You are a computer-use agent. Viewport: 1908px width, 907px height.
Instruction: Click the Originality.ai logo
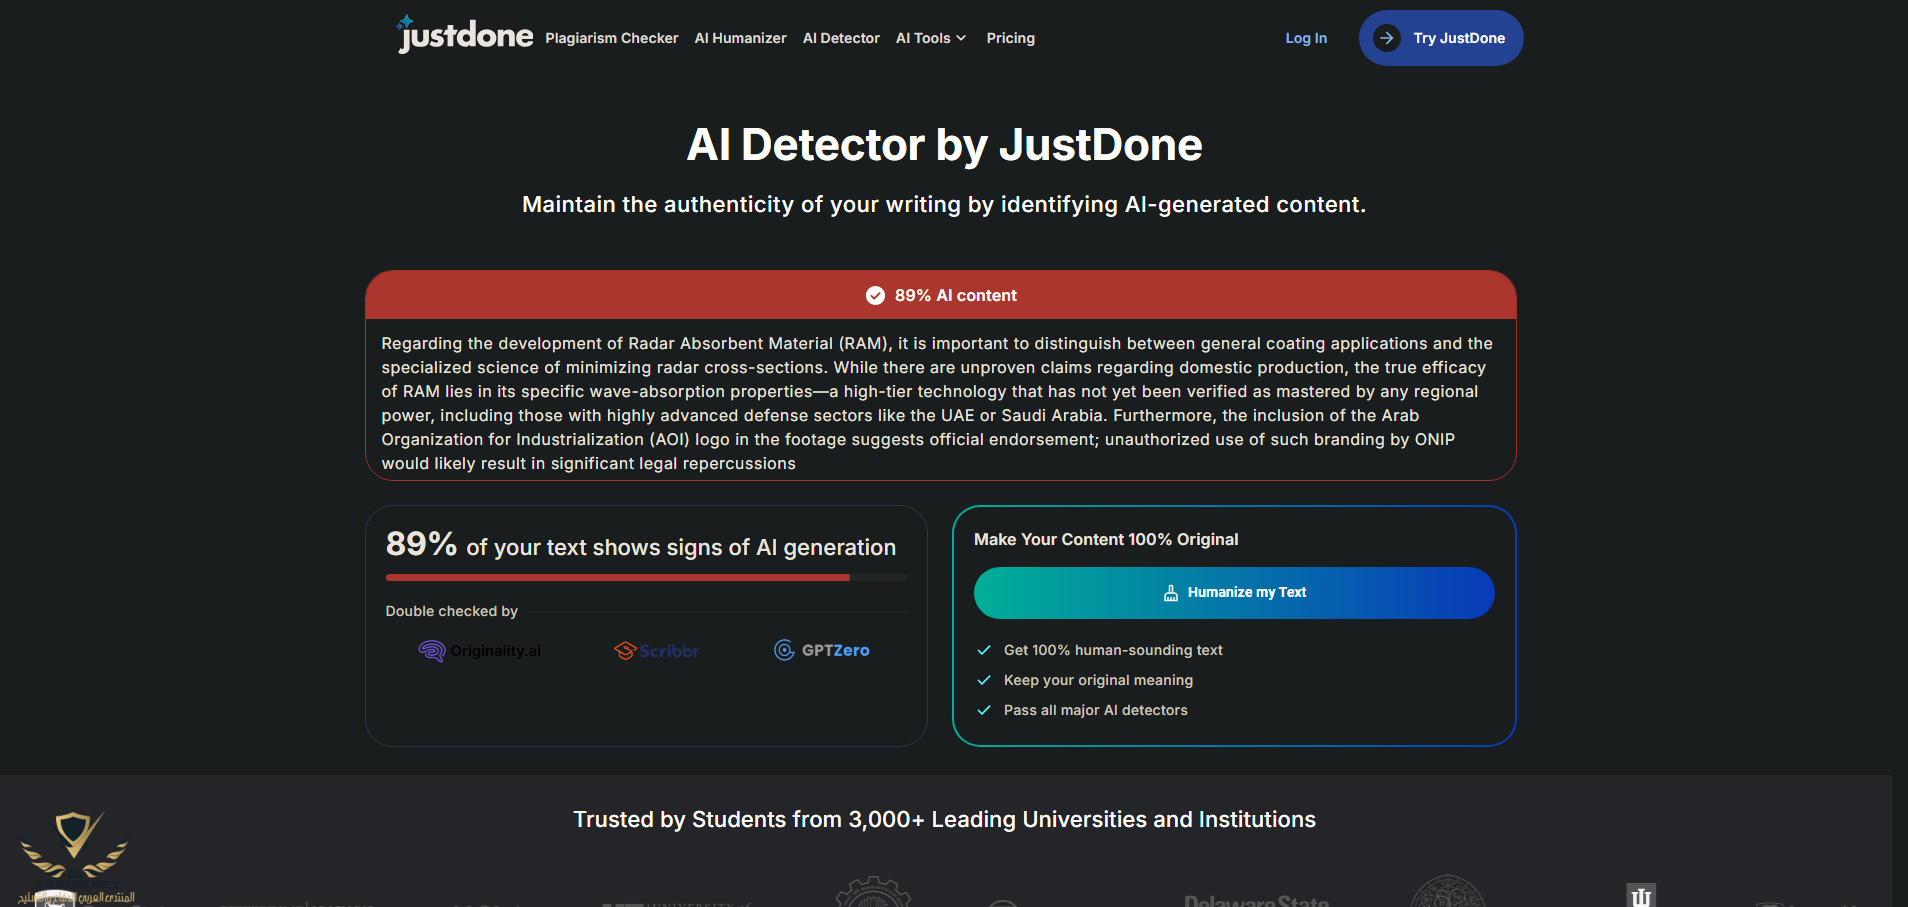[x=480, y=651]
